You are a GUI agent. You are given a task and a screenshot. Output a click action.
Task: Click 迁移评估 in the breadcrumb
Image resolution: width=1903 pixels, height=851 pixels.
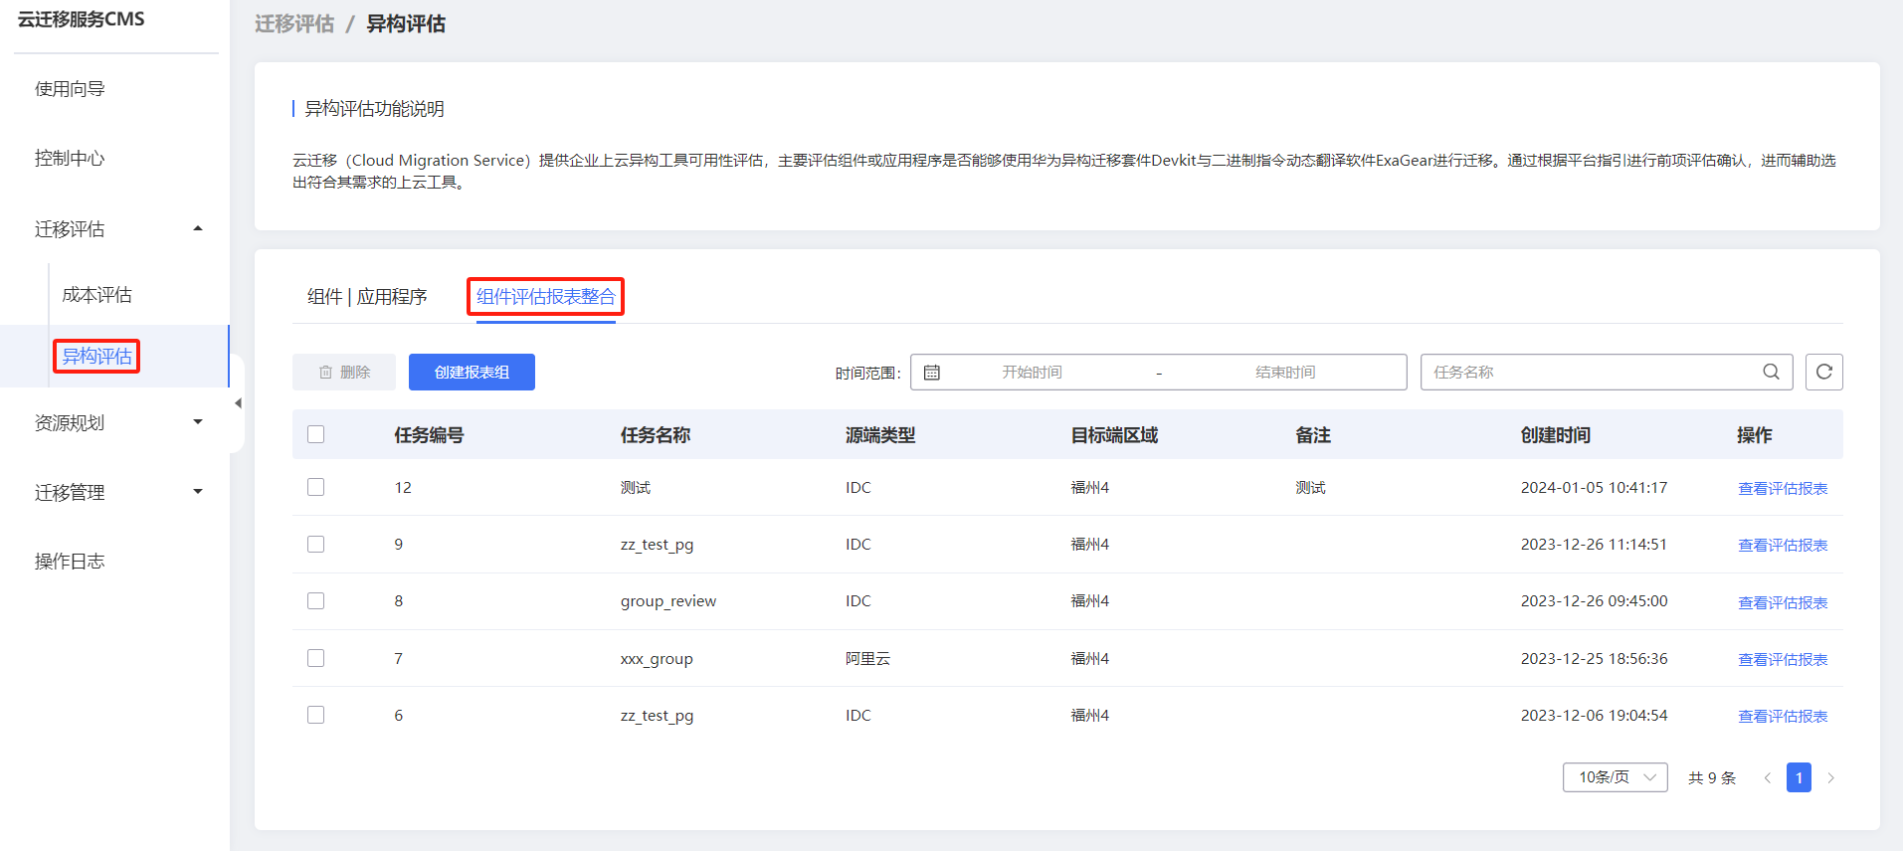294,24
